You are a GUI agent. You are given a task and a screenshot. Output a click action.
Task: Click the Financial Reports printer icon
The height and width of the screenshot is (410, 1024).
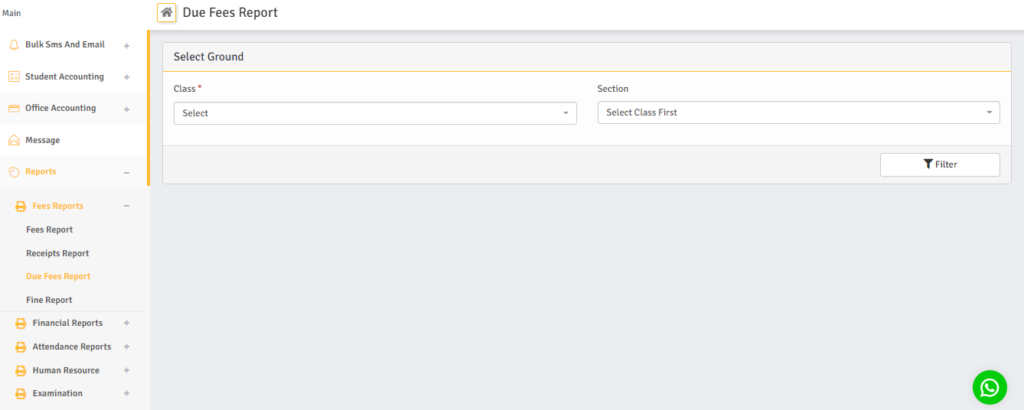click(x=21, y=323)
